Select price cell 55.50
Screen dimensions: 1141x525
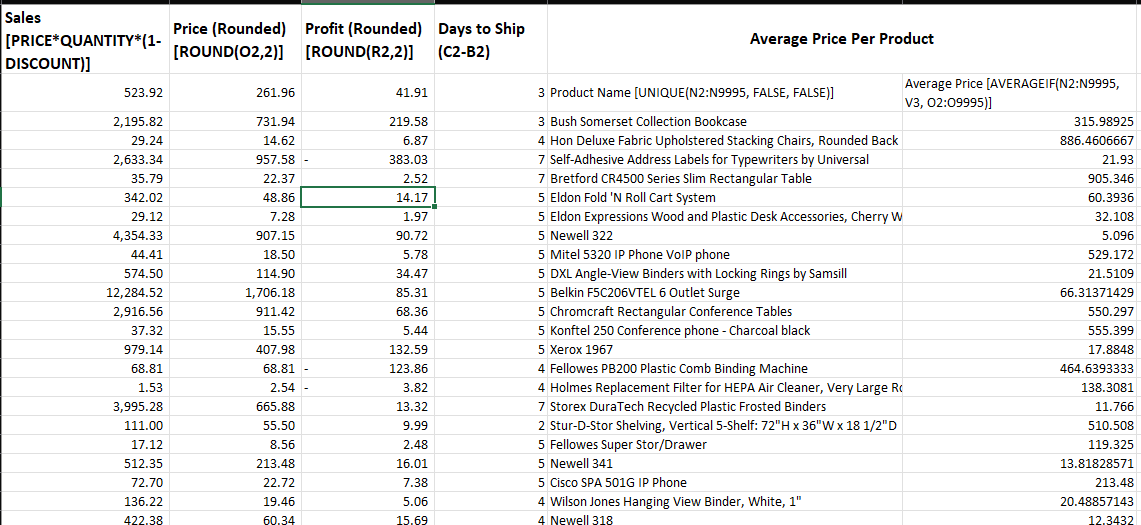tap(235, 425)
